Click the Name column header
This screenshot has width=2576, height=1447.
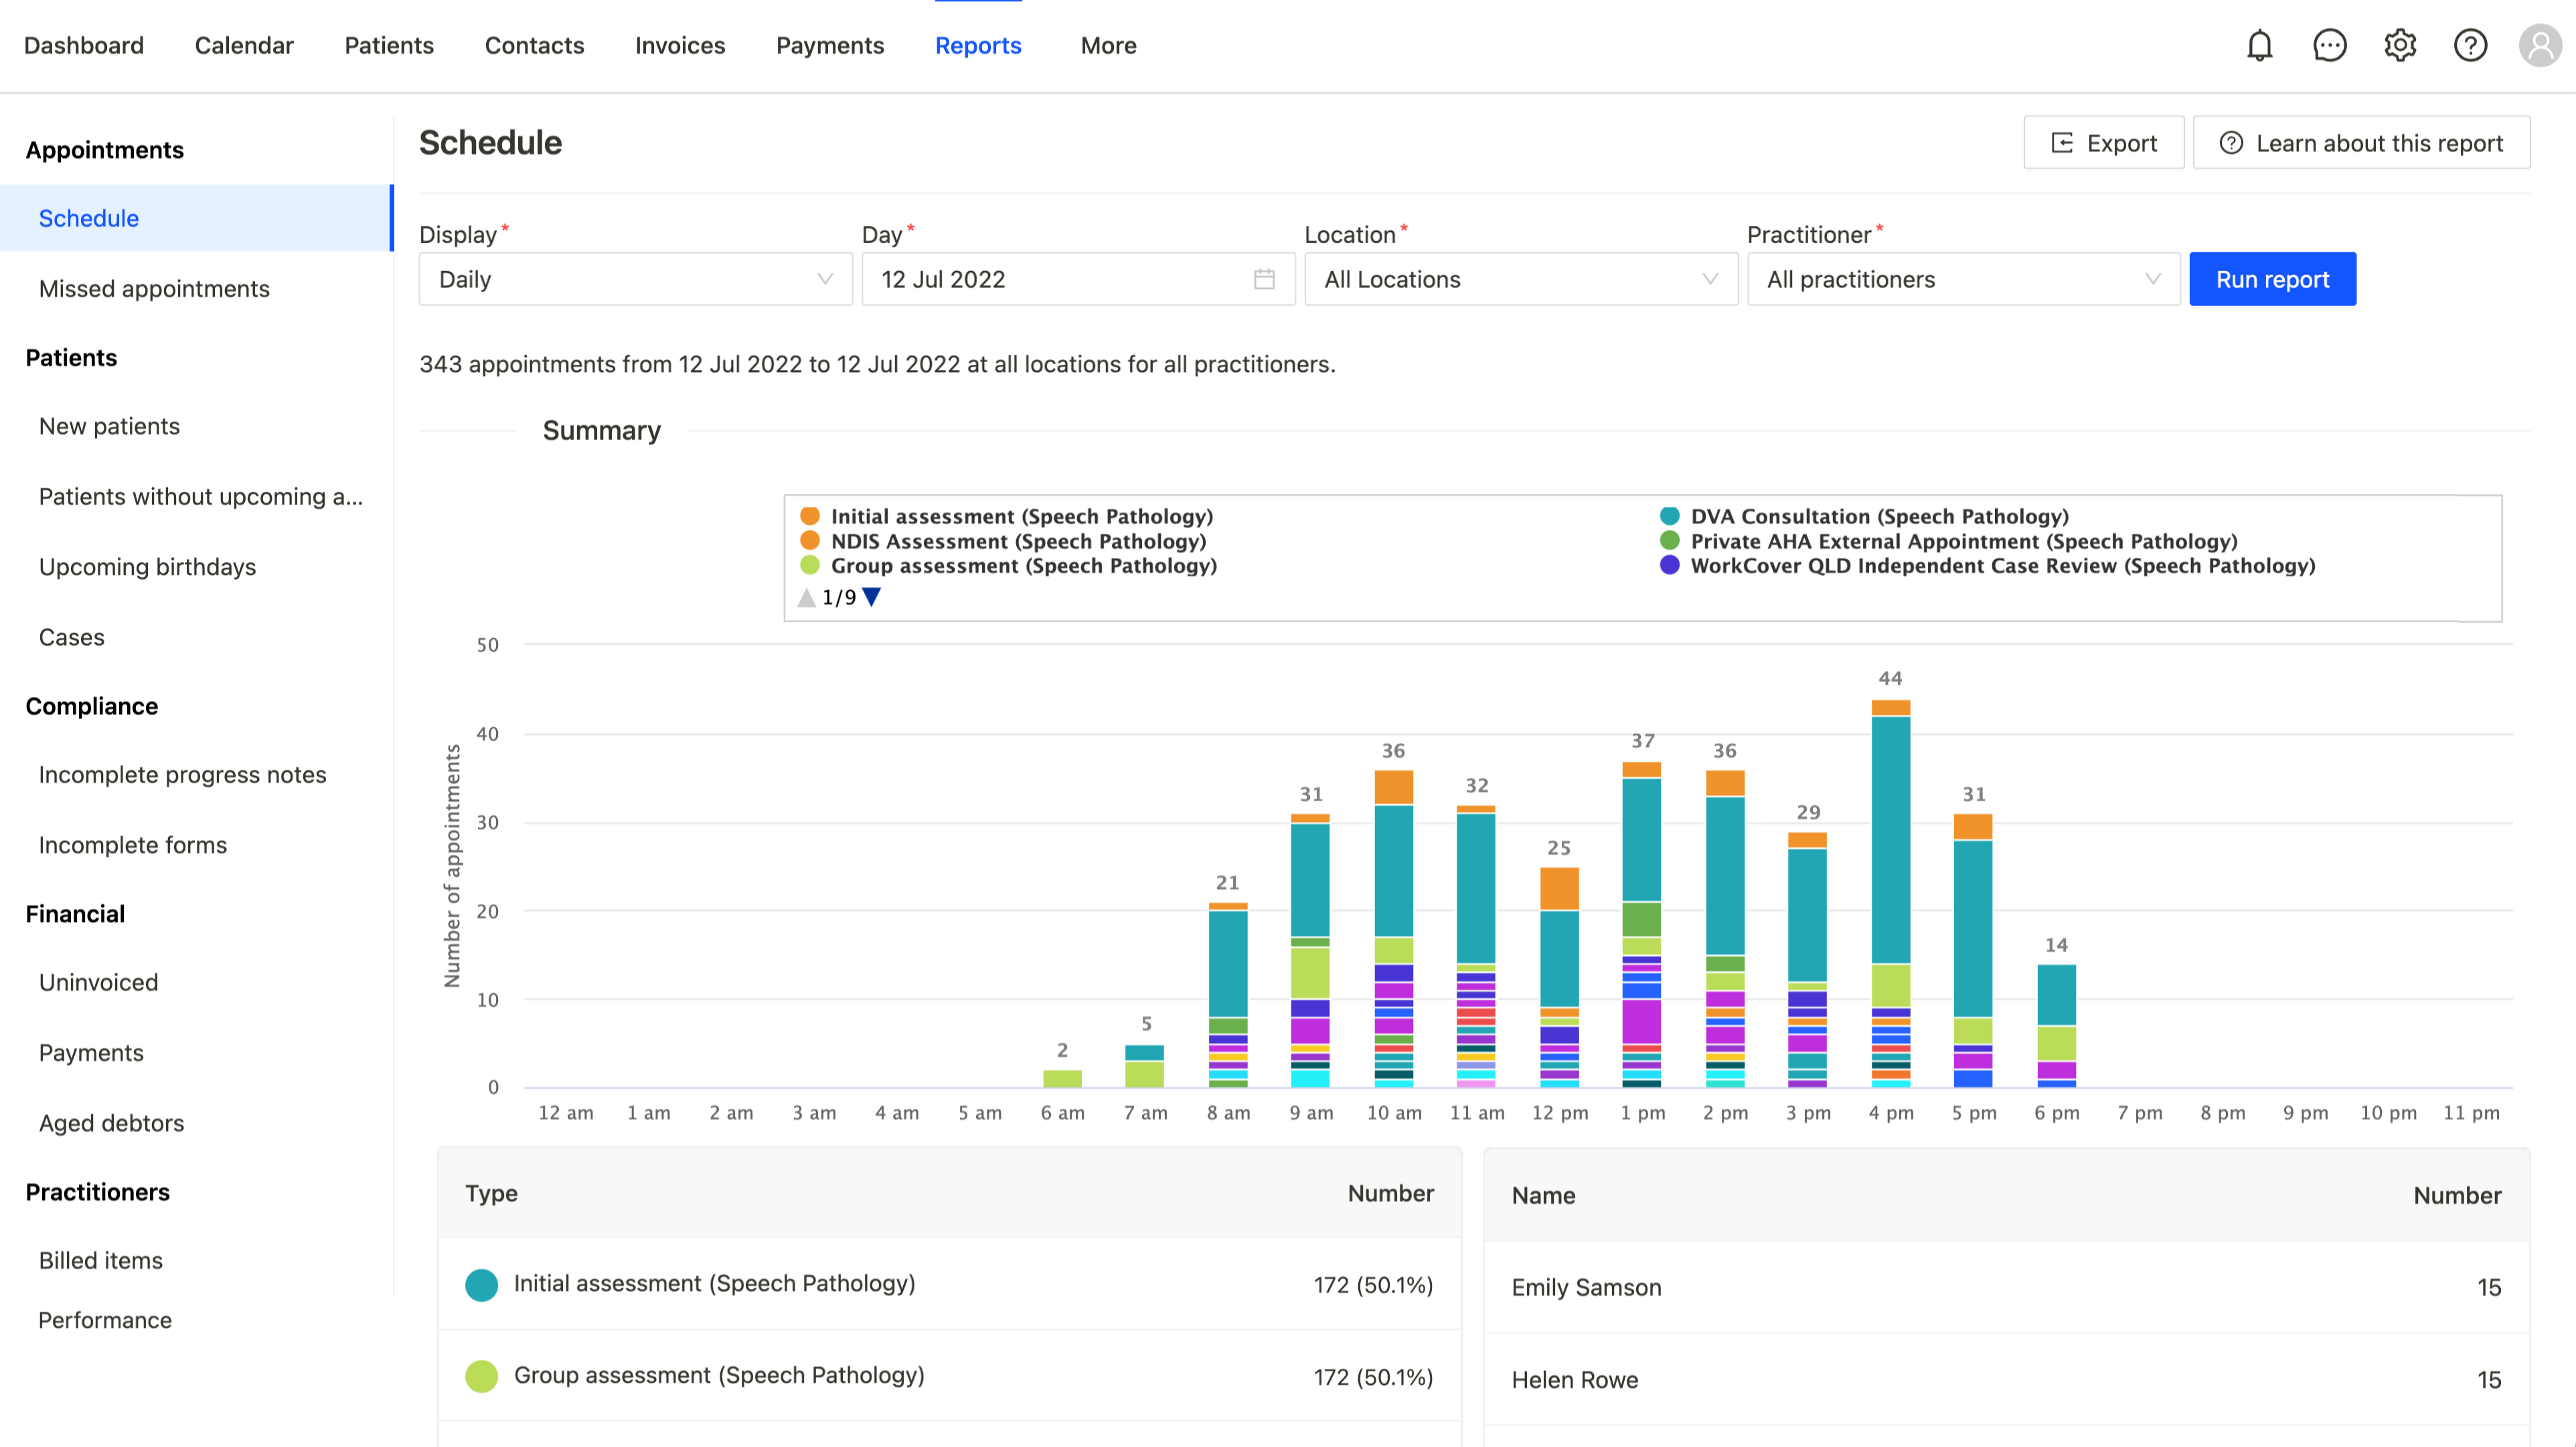pos(1543,1195)
